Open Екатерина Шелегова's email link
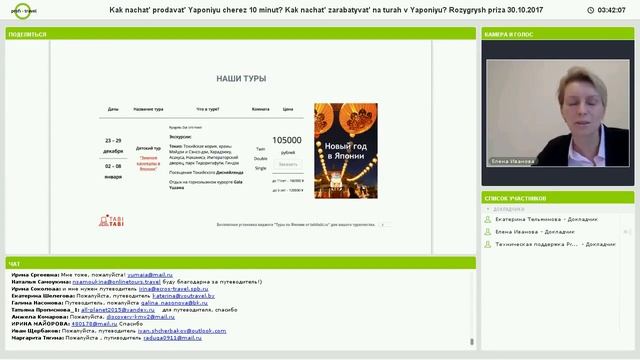 pyautogui.click(x=183, y=296)
